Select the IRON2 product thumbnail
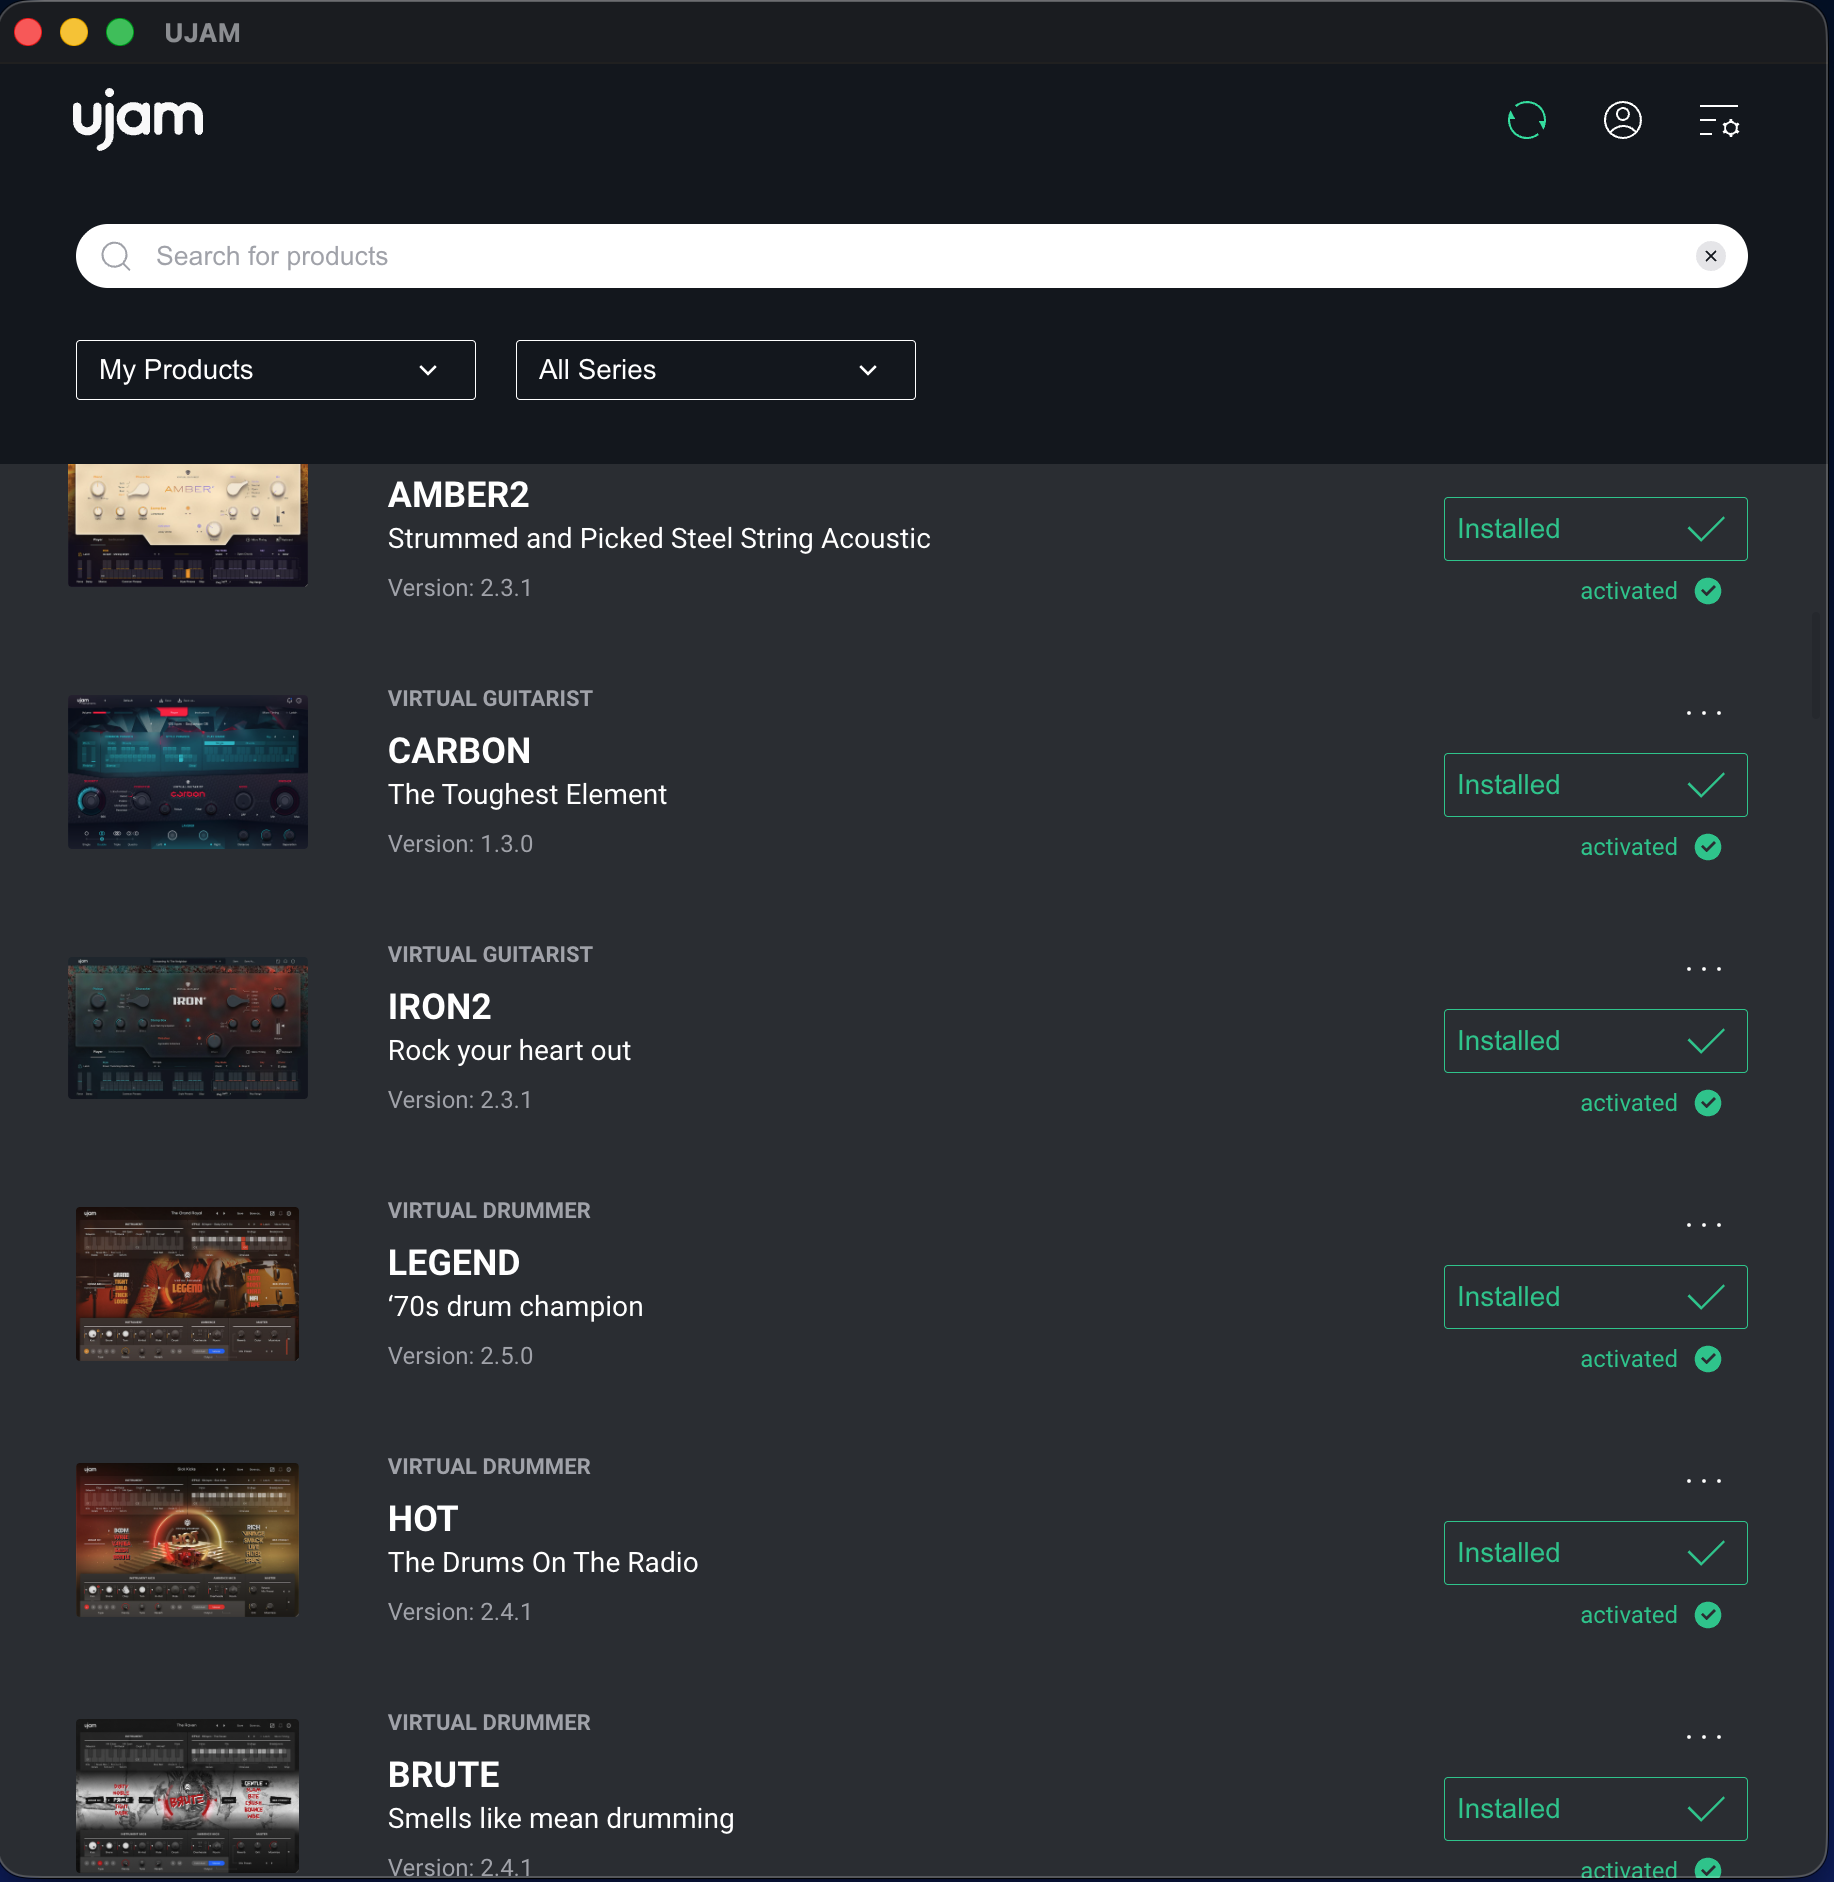The height and width of the screenshot is (1882, 1834). click(188, 1028)
